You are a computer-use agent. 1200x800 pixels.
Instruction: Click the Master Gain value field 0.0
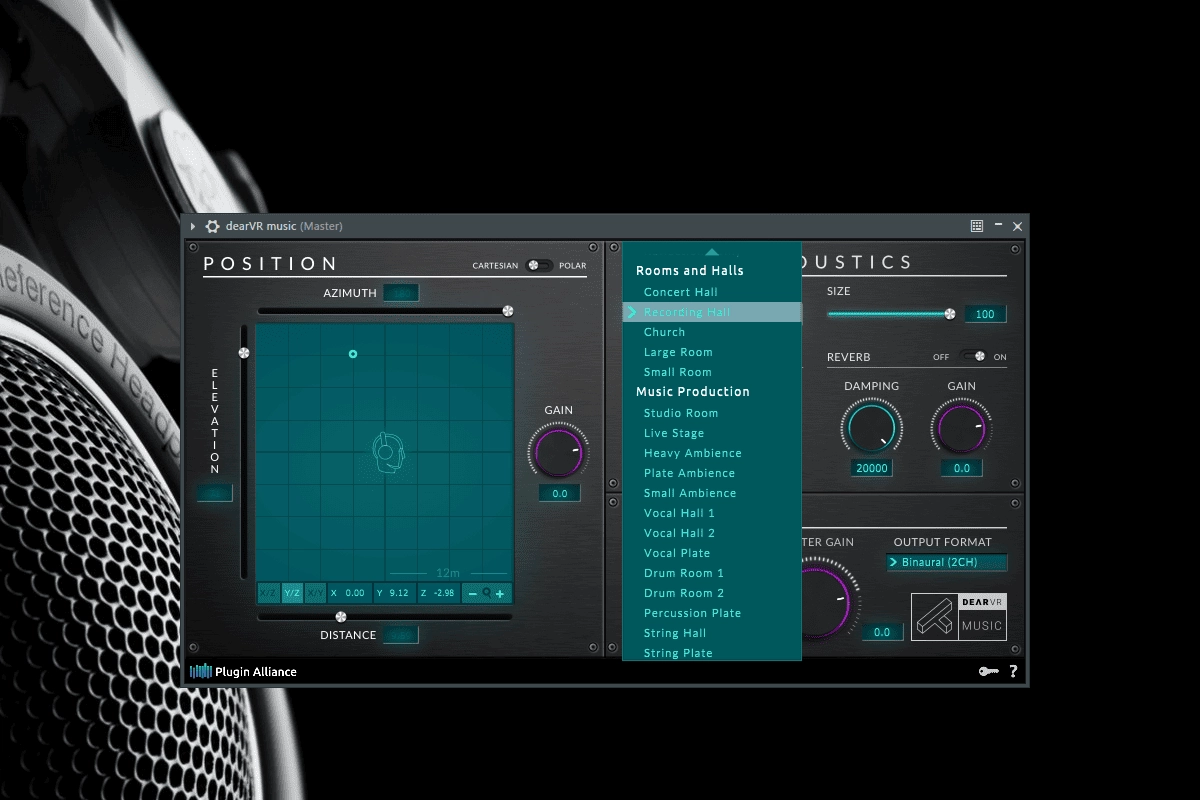pyautogui.click(x=882, y=632)
